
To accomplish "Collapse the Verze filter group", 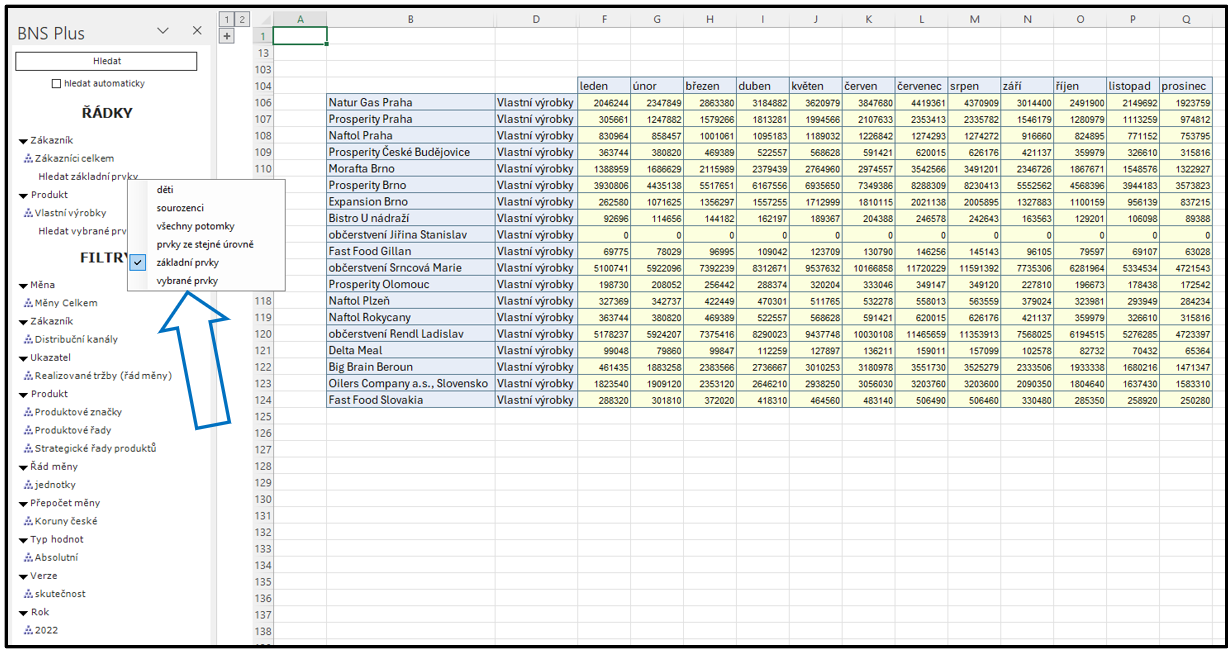I will [x=23, y=576].
